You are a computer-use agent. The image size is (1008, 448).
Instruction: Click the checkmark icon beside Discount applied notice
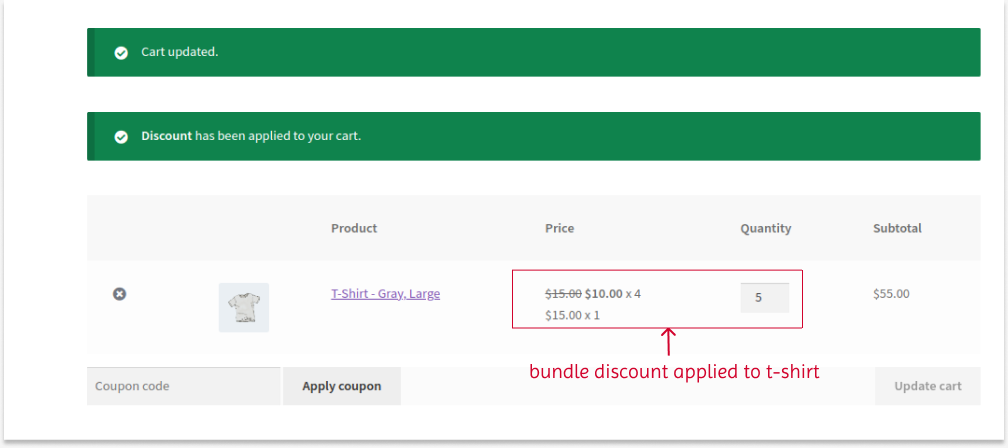[121, 137]
